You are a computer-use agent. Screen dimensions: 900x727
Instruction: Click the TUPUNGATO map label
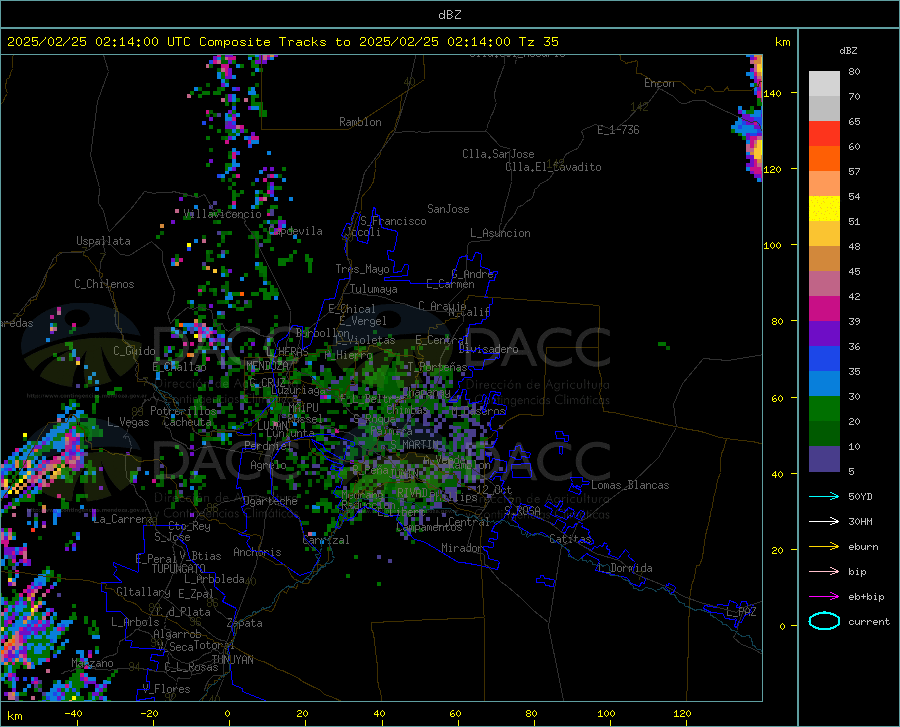click(x=179, y=569)
